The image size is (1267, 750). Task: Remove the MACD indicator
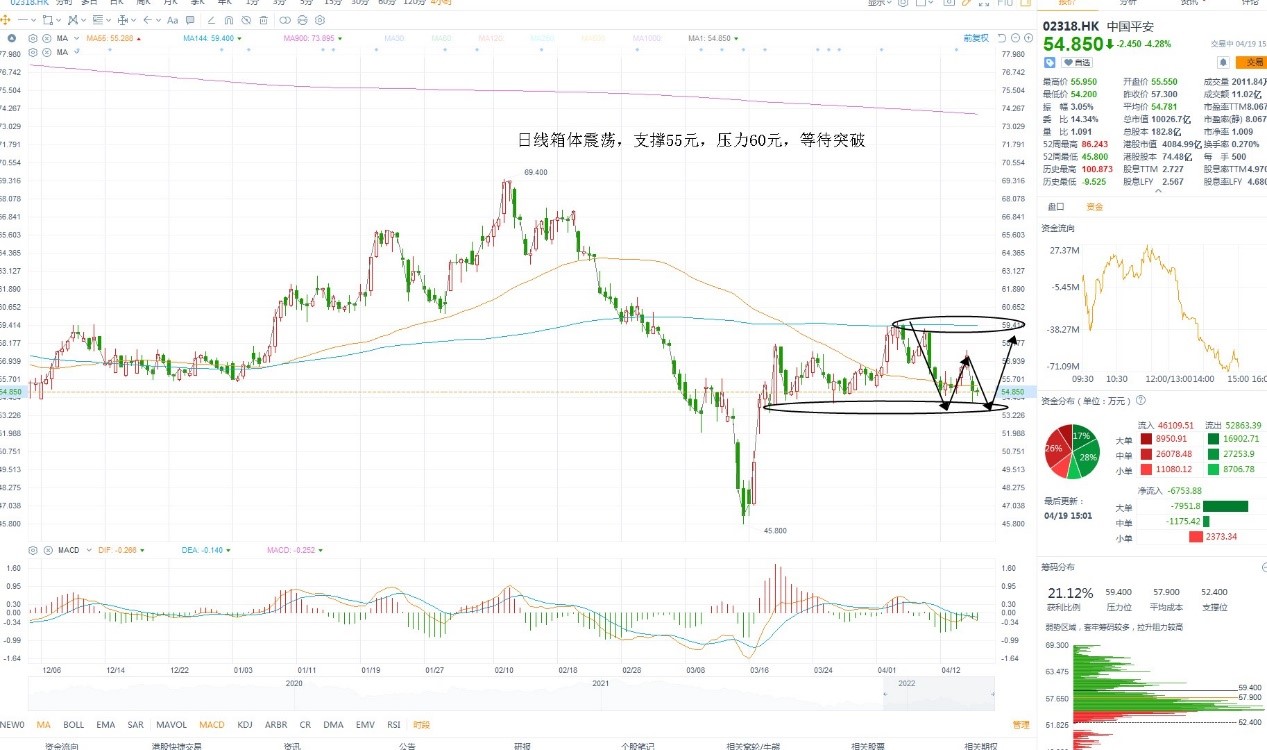pos(48,550)
